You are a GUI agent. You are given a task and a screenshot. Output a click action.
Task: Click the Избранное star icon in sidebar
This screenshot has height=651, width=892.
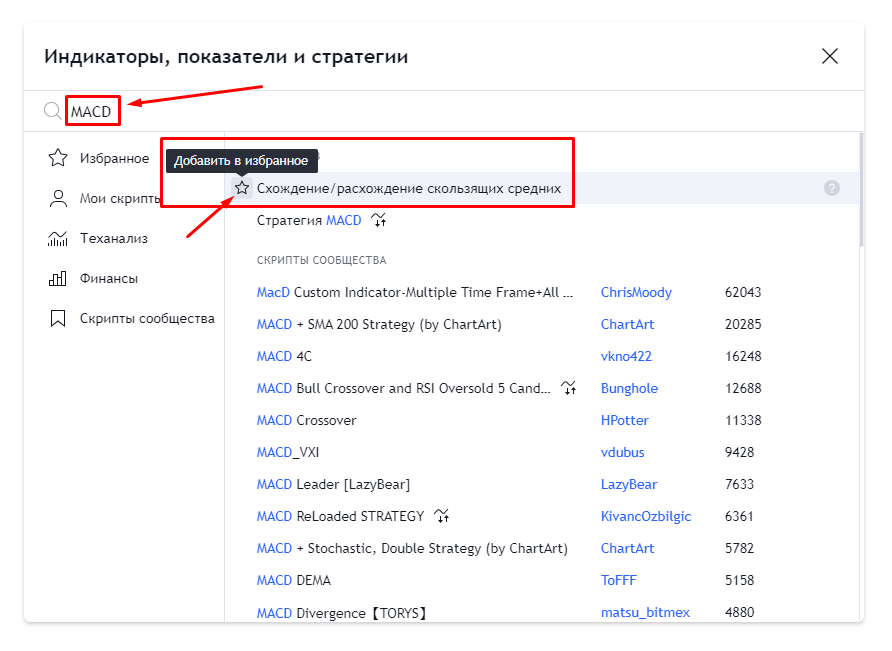pos(58,157)
